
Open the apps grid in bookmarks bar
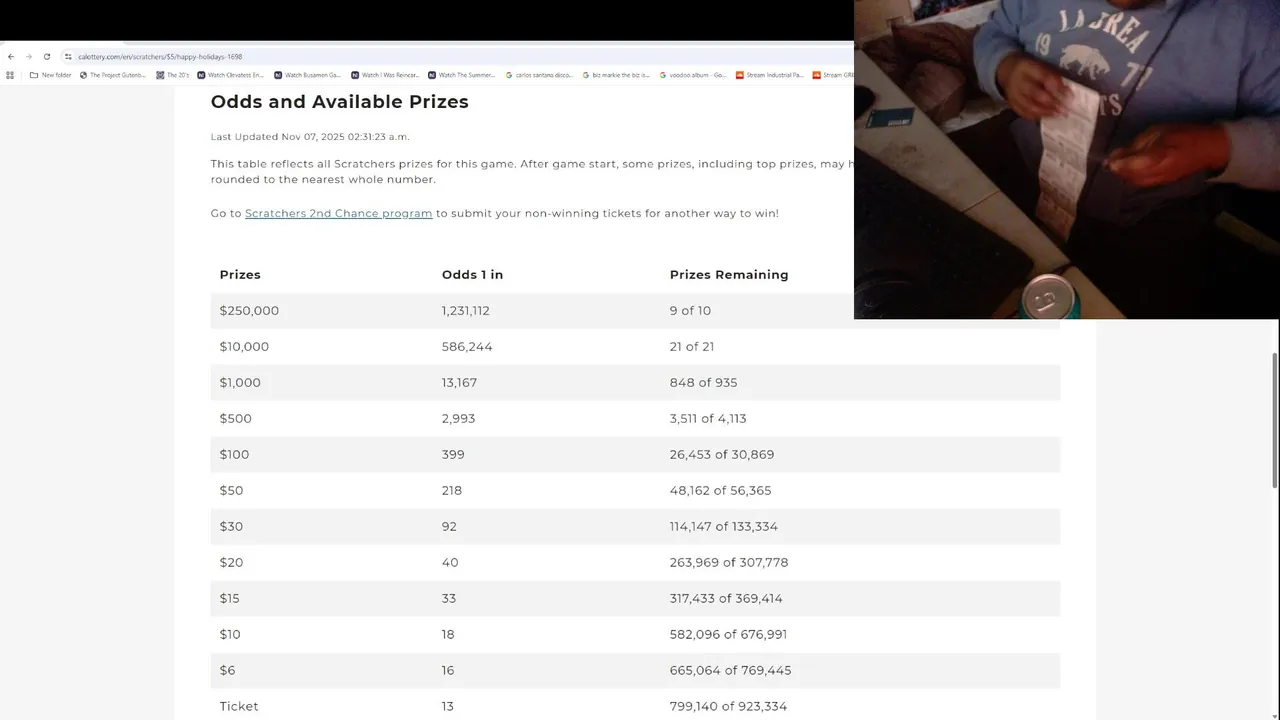tap(10, 75)
